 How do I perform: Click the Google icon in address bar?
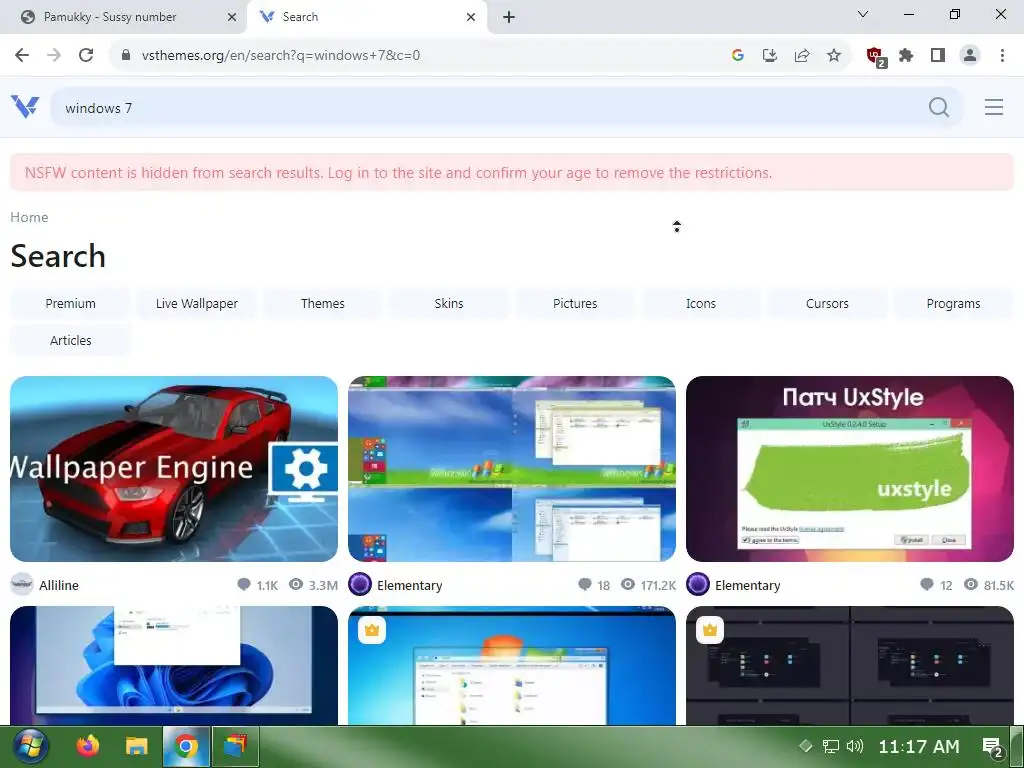(737, 55)
